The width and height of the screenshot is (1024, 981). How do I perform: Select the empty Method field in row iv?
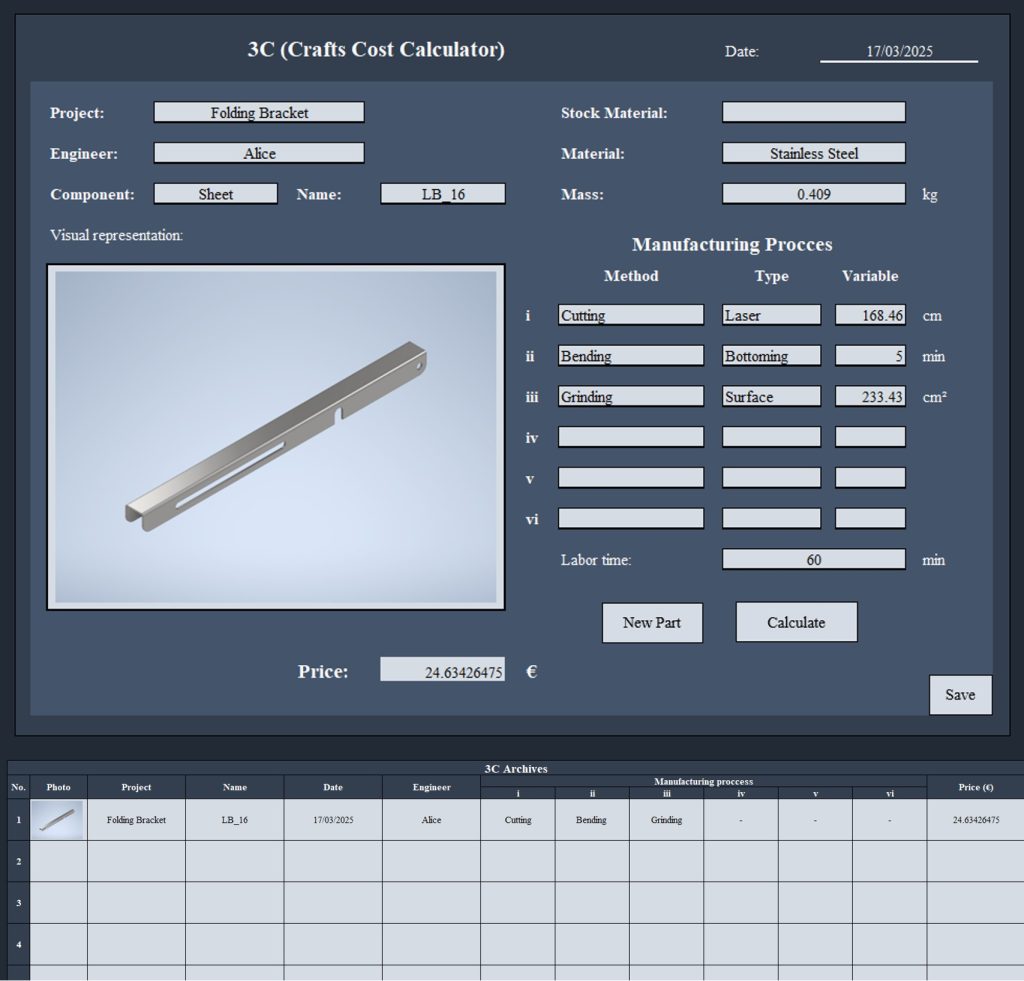pyautogui.click(x=630, y=437)
